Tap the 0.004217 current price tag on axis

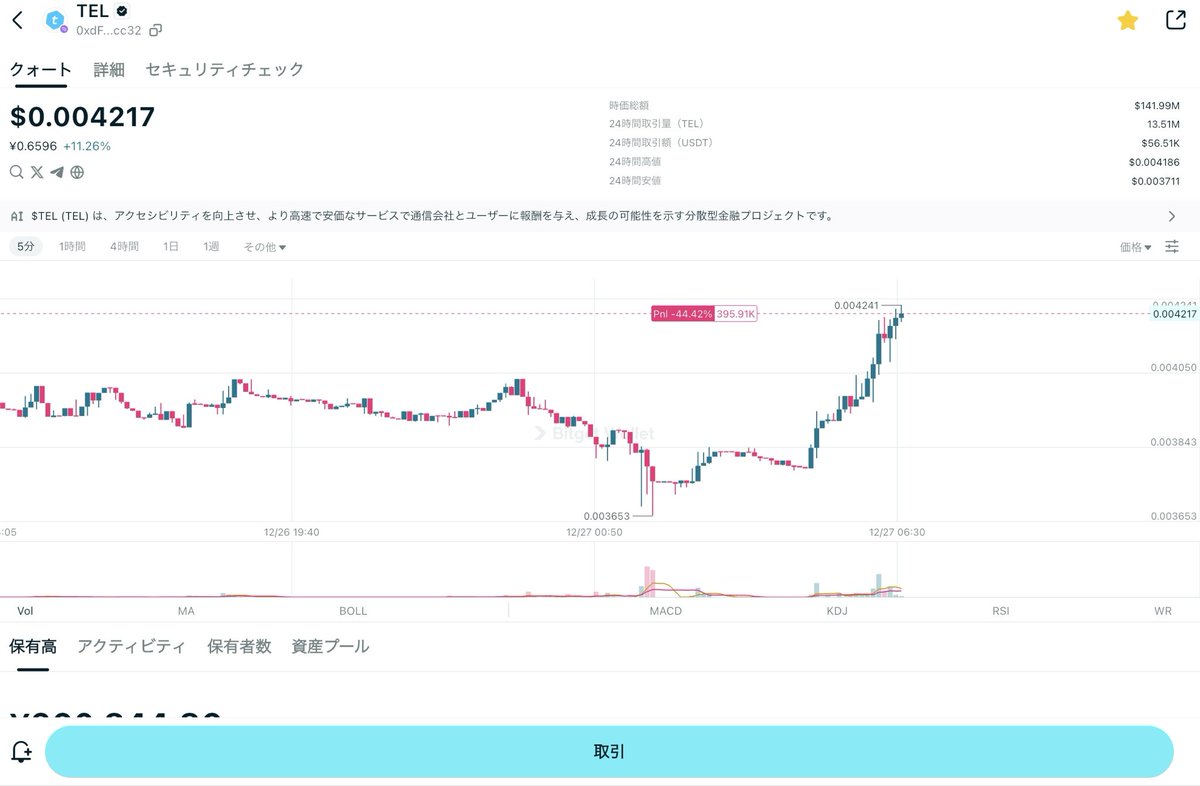tap(1175, 314)
